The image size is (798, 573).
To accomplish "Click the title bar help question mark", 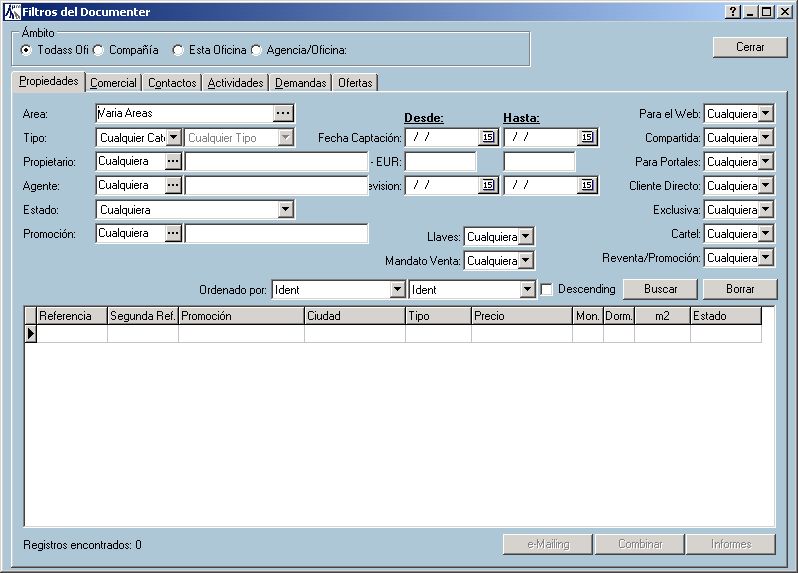I will pyautogui.click(x=732, y=12).
